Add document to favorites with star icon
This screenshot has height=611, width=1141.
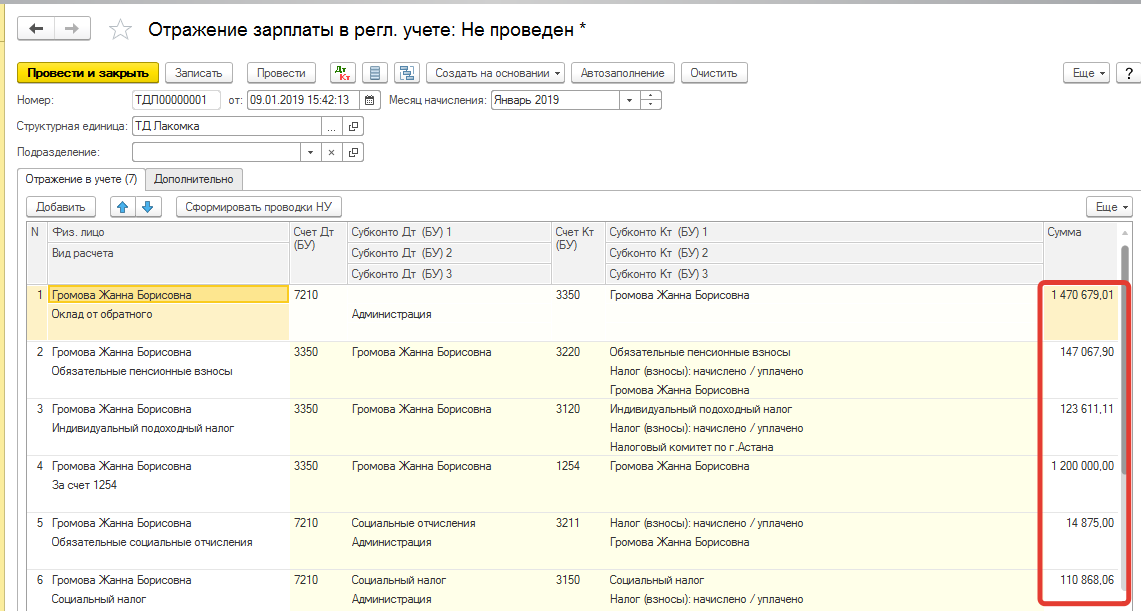[x=120, y=29]
